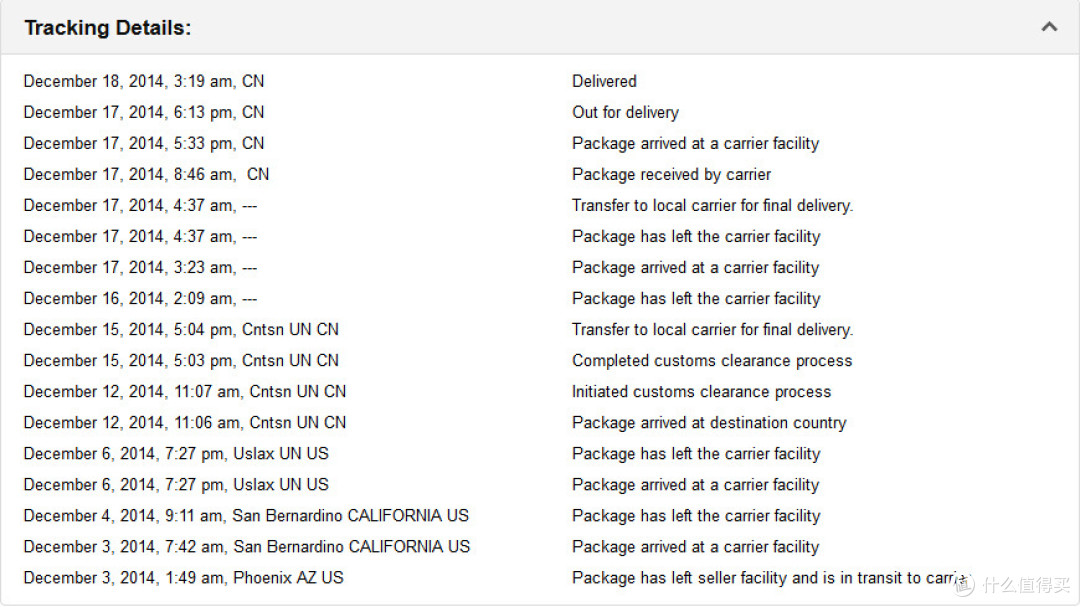Select Package arrived at destination country
Viewport: 1080px width, 607px height.
coord(709,422)
